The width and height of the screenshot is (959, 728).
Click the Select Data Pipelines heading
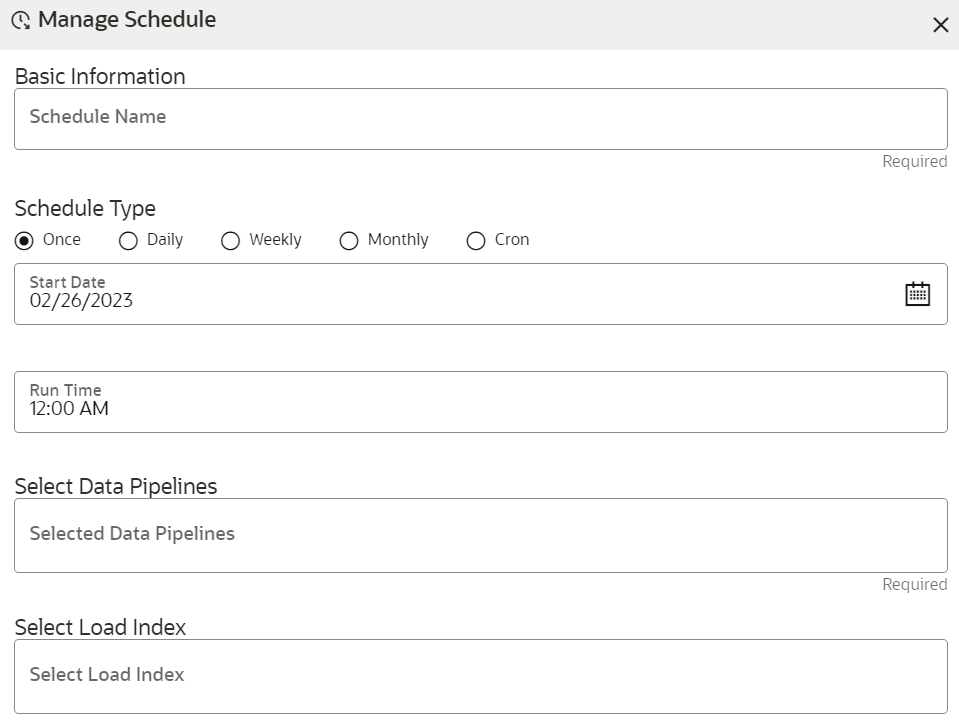pos(116,486)
